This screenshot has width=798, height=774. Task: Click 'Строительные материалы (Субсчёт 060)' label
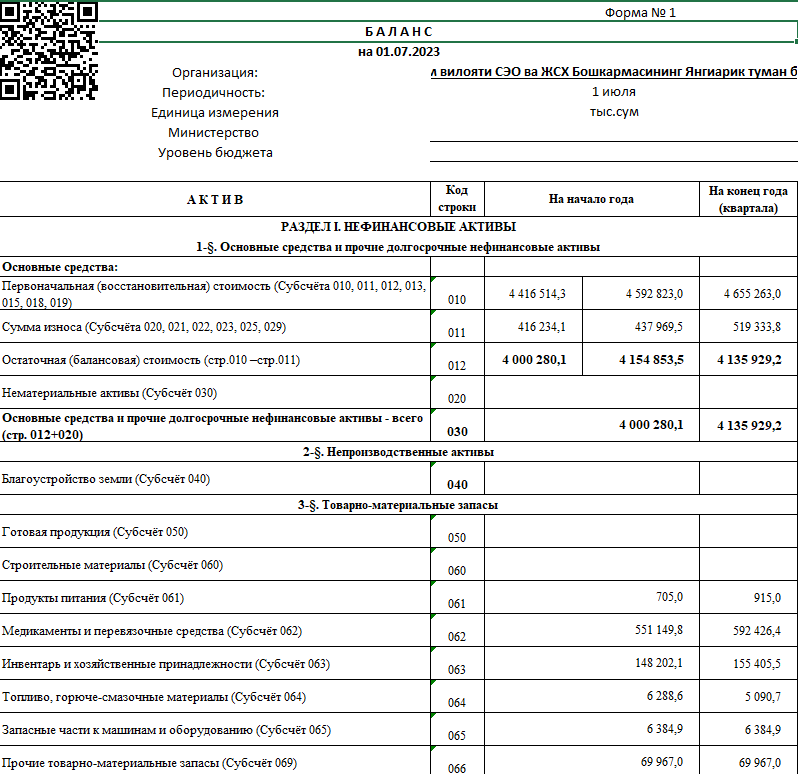pyautogui.click(x=112, y=565)
